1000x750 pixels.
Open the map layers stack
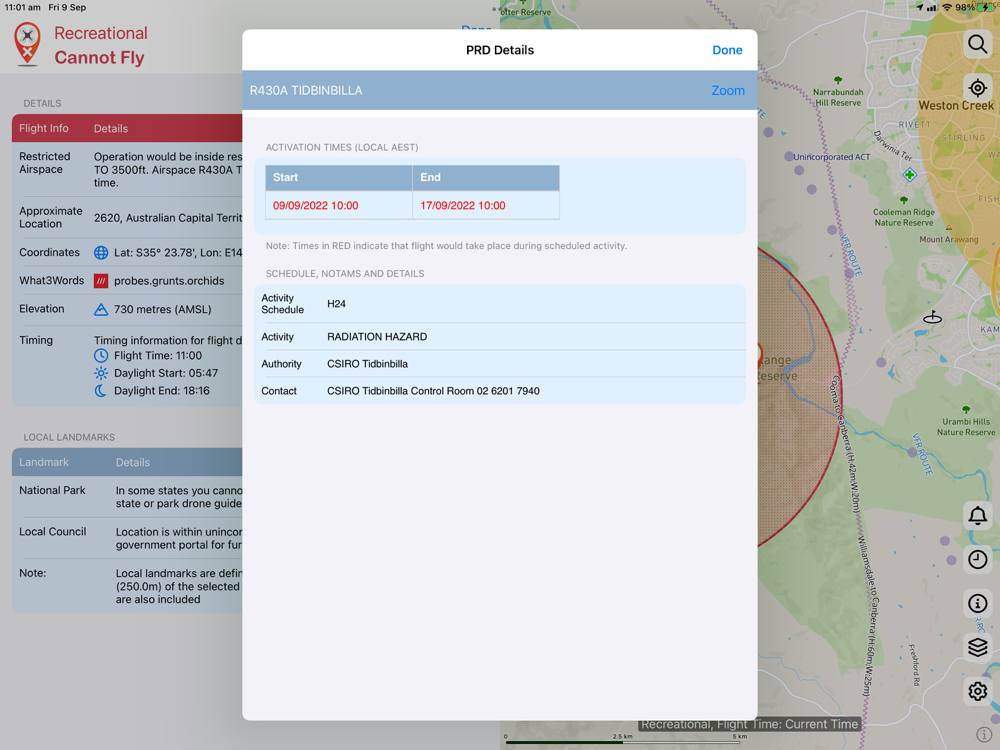click(x=977, y=647)
